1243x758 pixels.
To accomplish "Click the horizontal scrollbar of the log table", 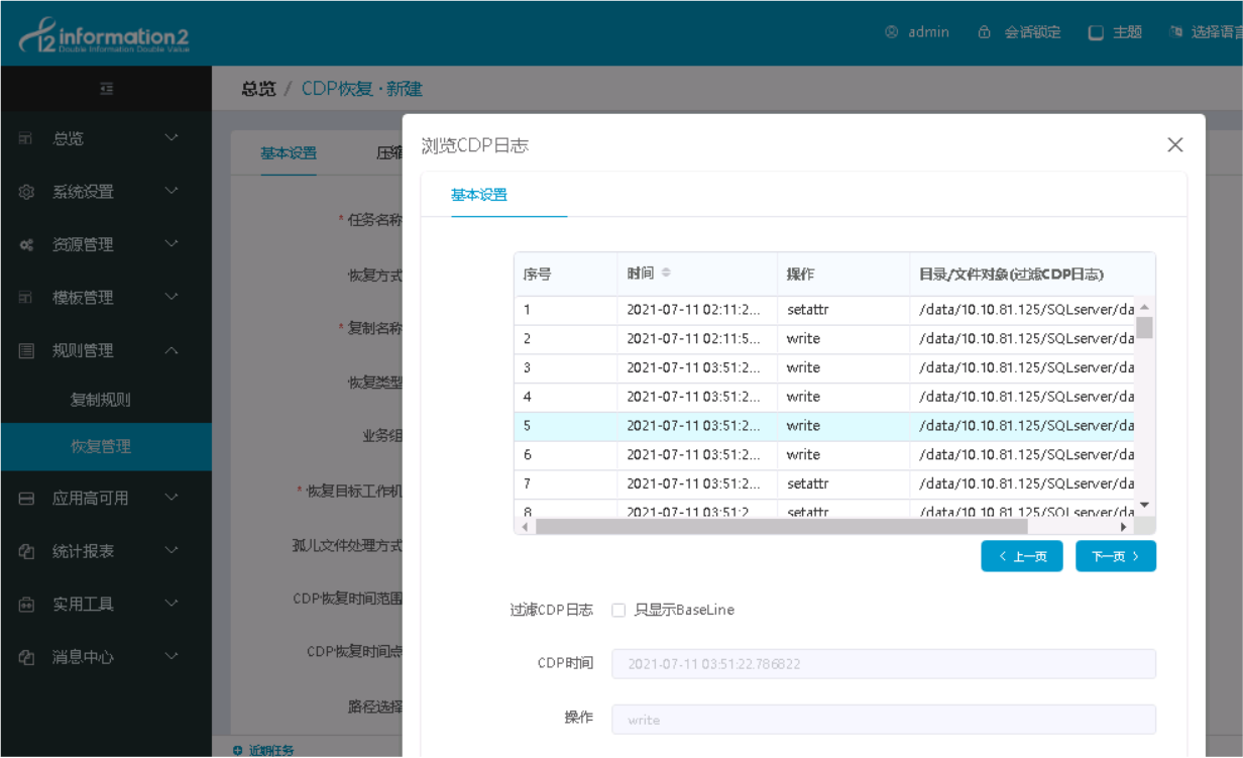I will [782, 526].
